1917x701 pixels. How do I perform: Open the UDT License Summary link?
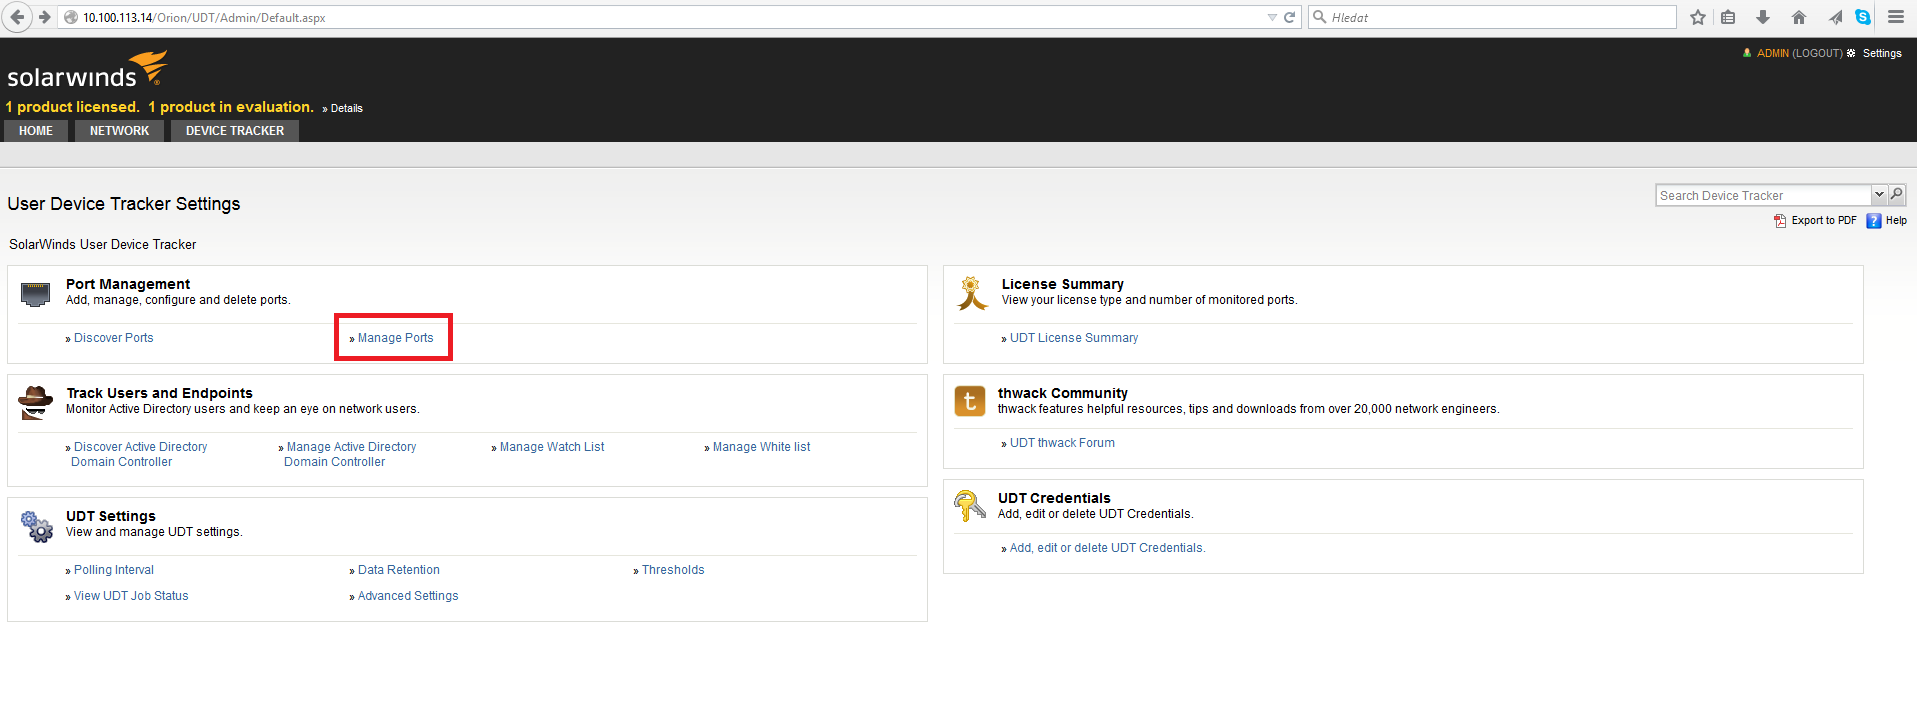click(1074, 338)
